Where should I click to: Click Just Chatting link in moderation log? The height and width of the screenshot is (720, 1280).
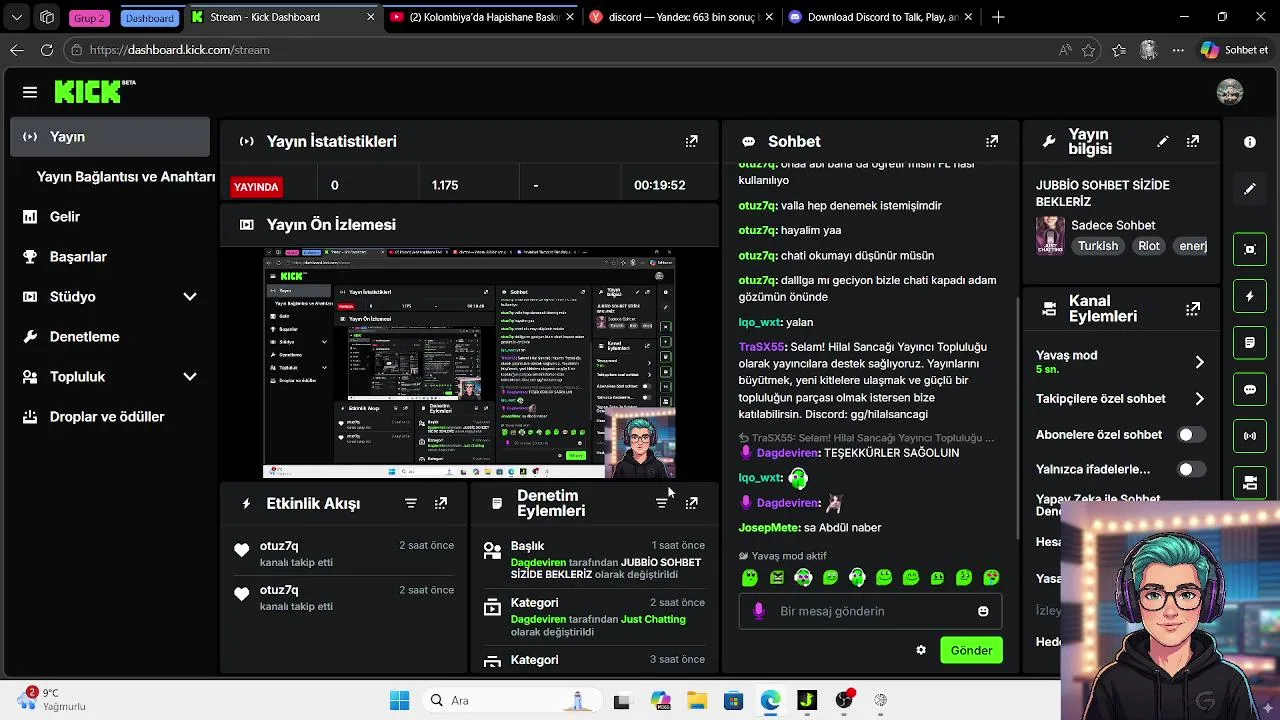[653, 619]
